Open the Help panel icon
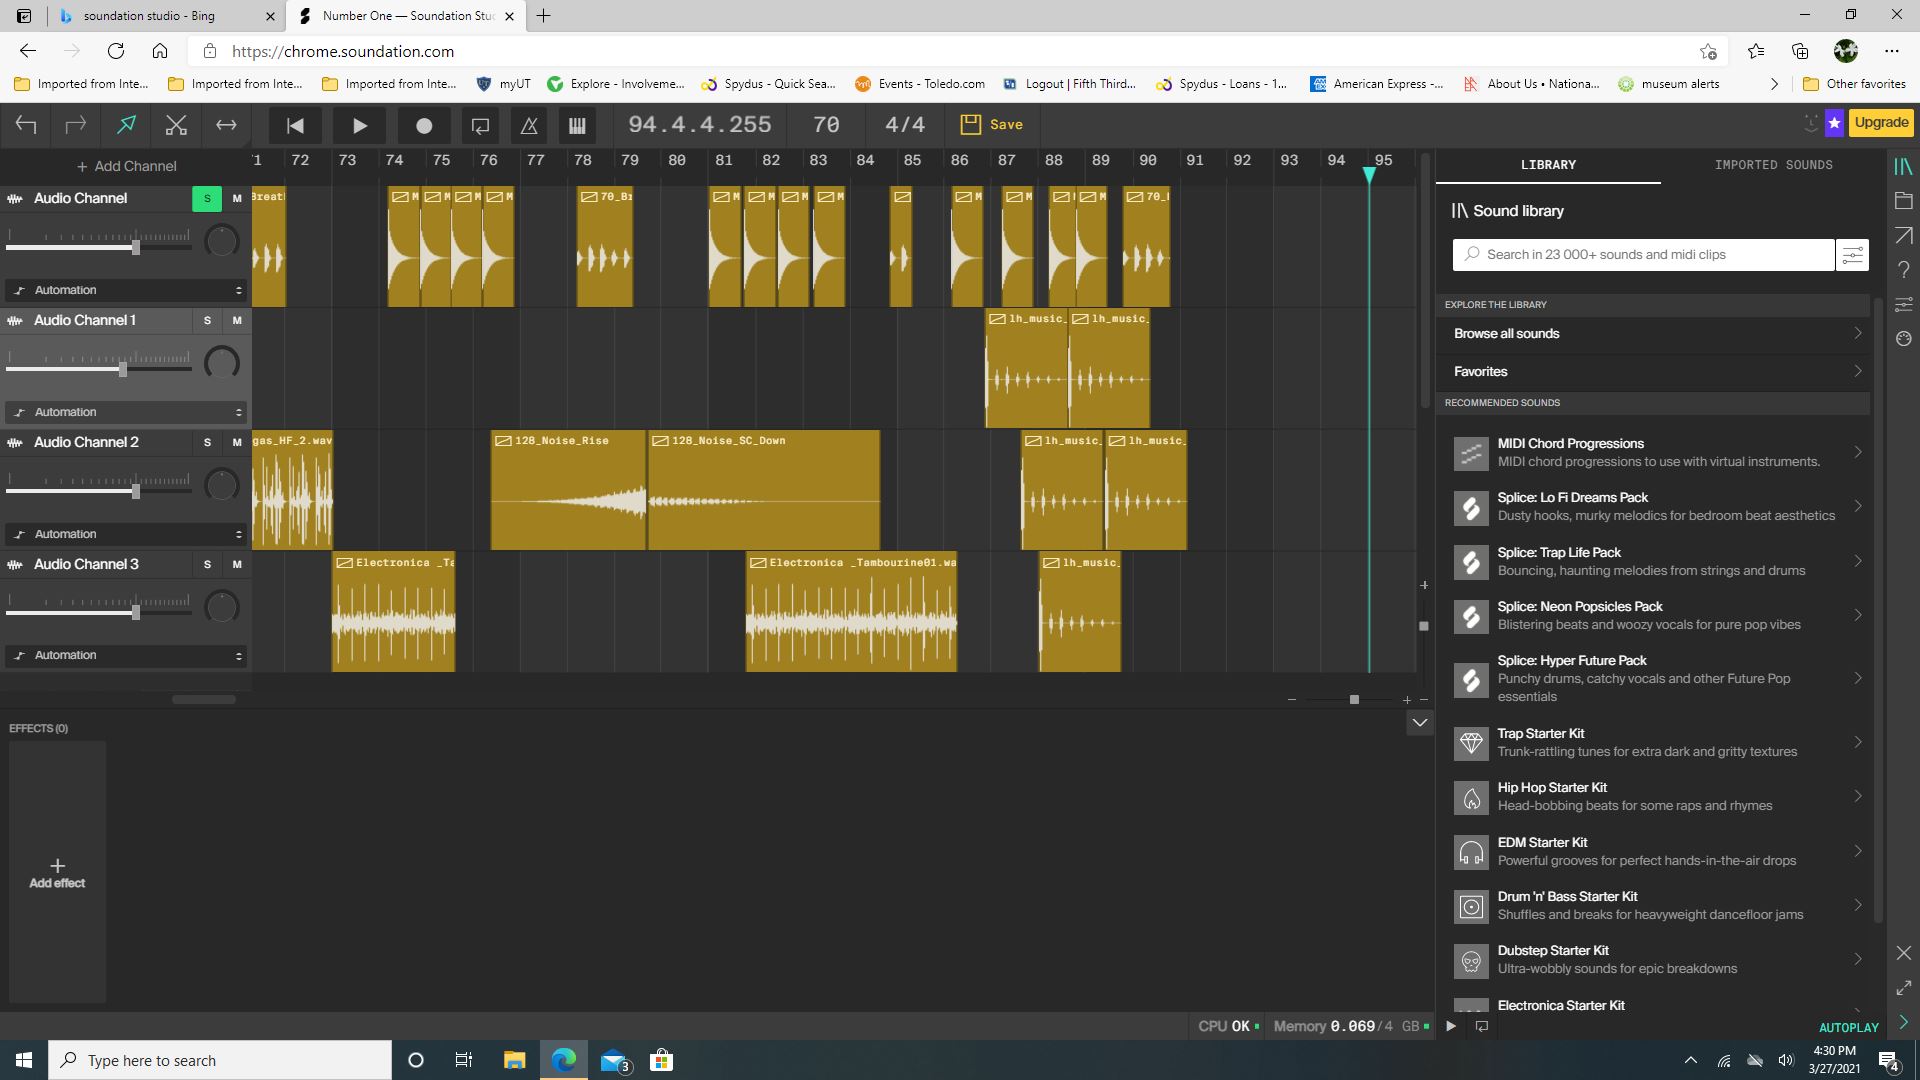Image resolution: width=1920 pixels, height=1080 pixels. click(x=1905, y=269)
